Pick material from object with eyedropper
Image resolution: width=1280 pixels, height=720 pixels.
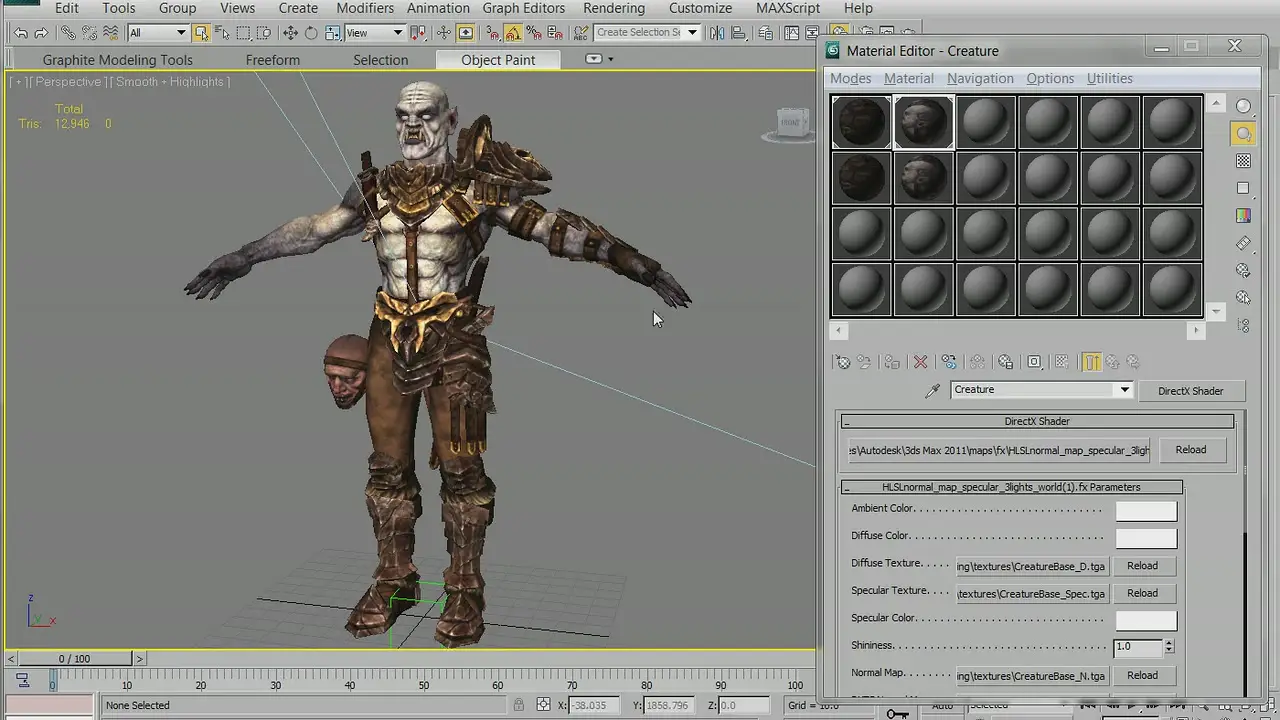[932, 391]
